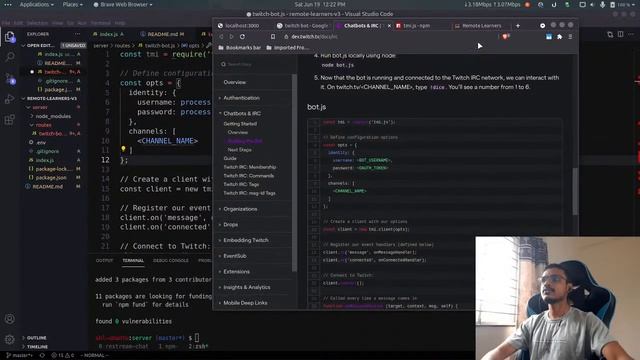
Task: Expand Insights & Analytics docs section
Action: click(246, 287)
